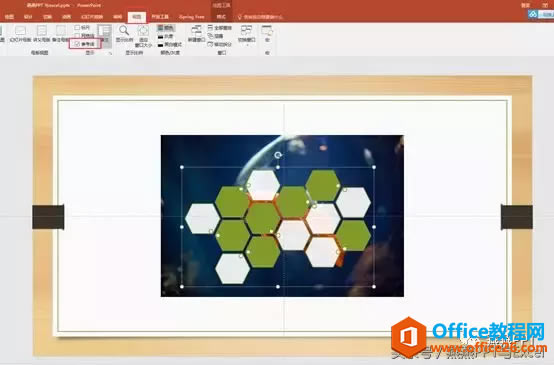The width and height of the screenshot is (554, 365).
Task: Click the Sign In link in title bar
Action: [x=525, y=5]
